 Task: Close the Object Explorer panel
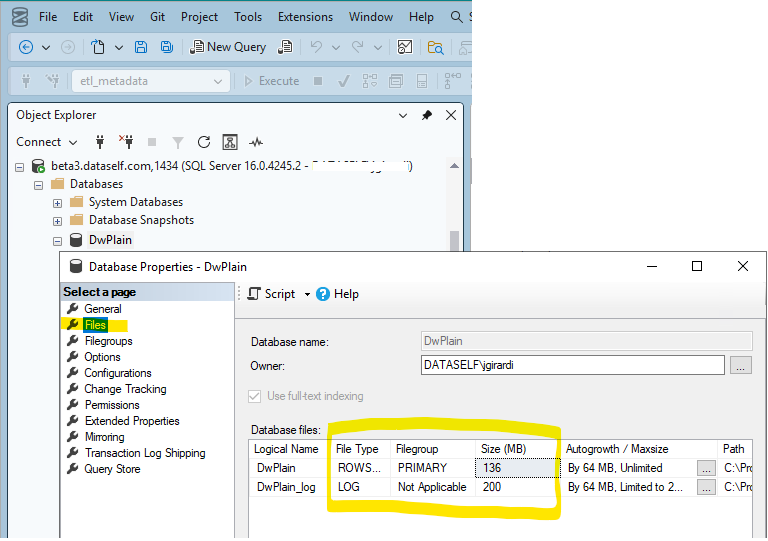pyautogui.click(x=451, y=115)
